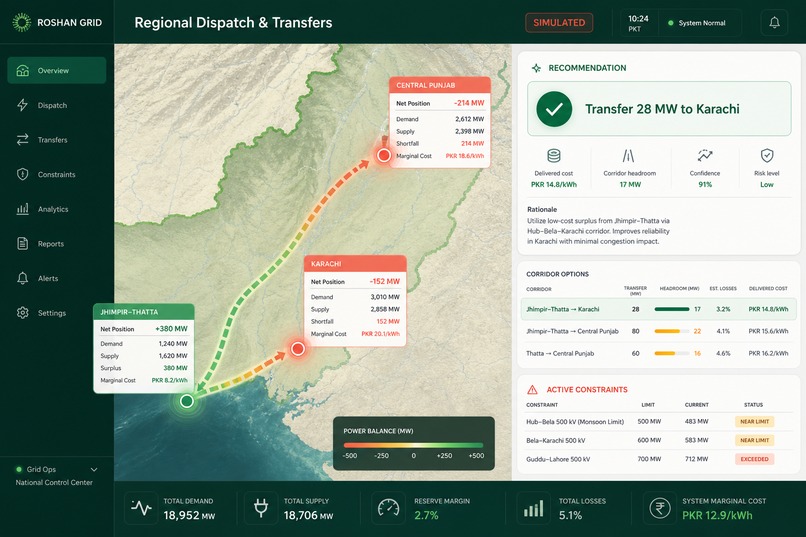Click the 18,952 MW total demand value
The width and height of the screenshot is (806, 537).
tap(189, 515)
